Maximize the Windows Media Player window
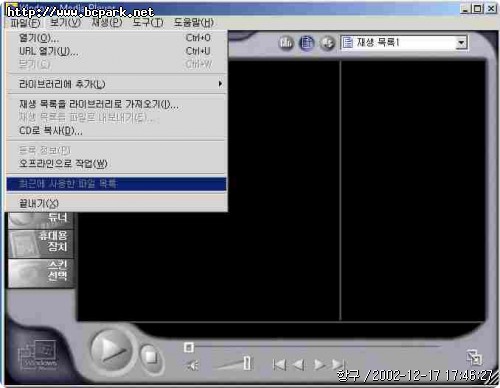 click(478, 9)
